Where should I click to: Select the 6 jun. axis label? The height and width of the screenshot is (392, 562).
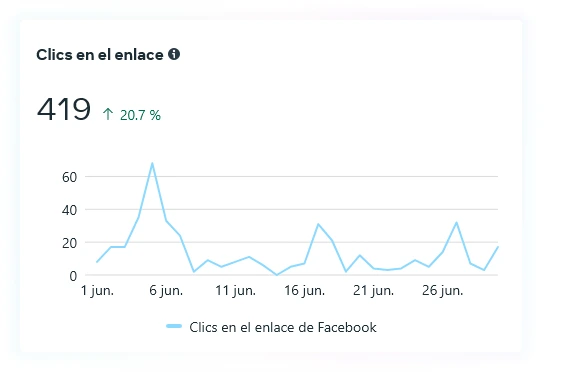(166, 291)
